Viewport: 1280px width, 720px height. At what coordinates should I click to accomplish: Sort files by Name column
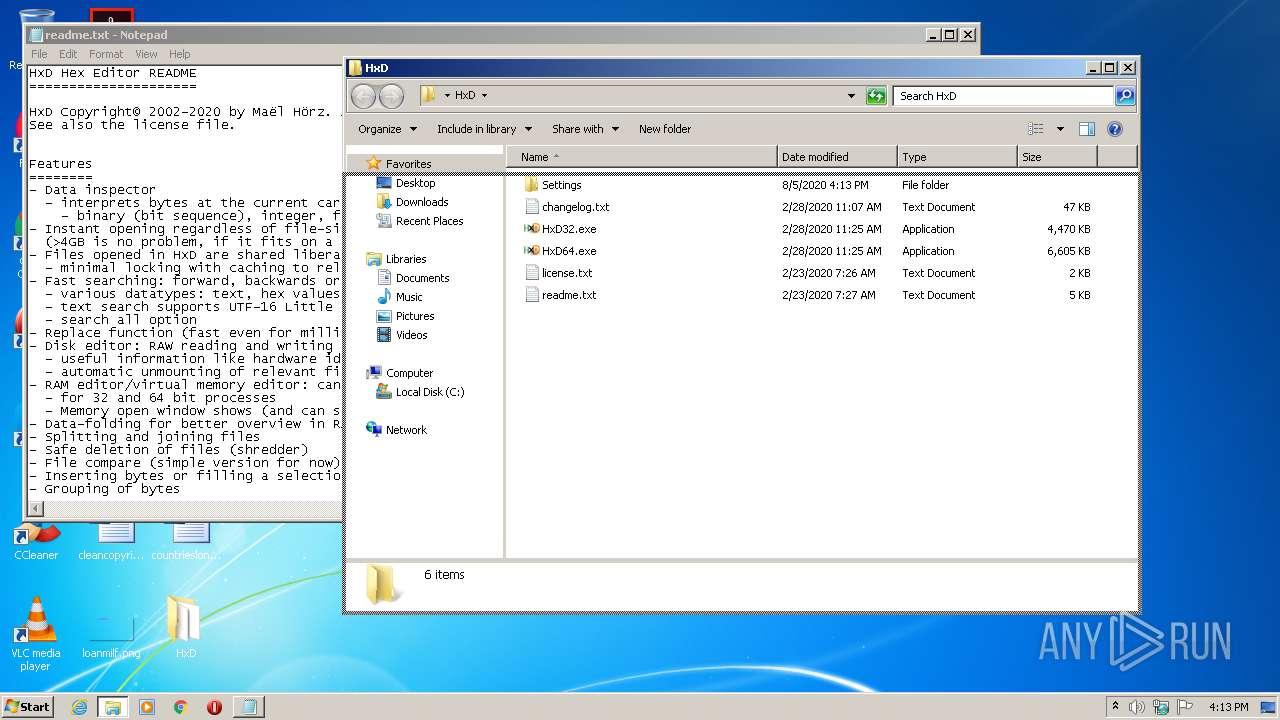tap(641, 157)
